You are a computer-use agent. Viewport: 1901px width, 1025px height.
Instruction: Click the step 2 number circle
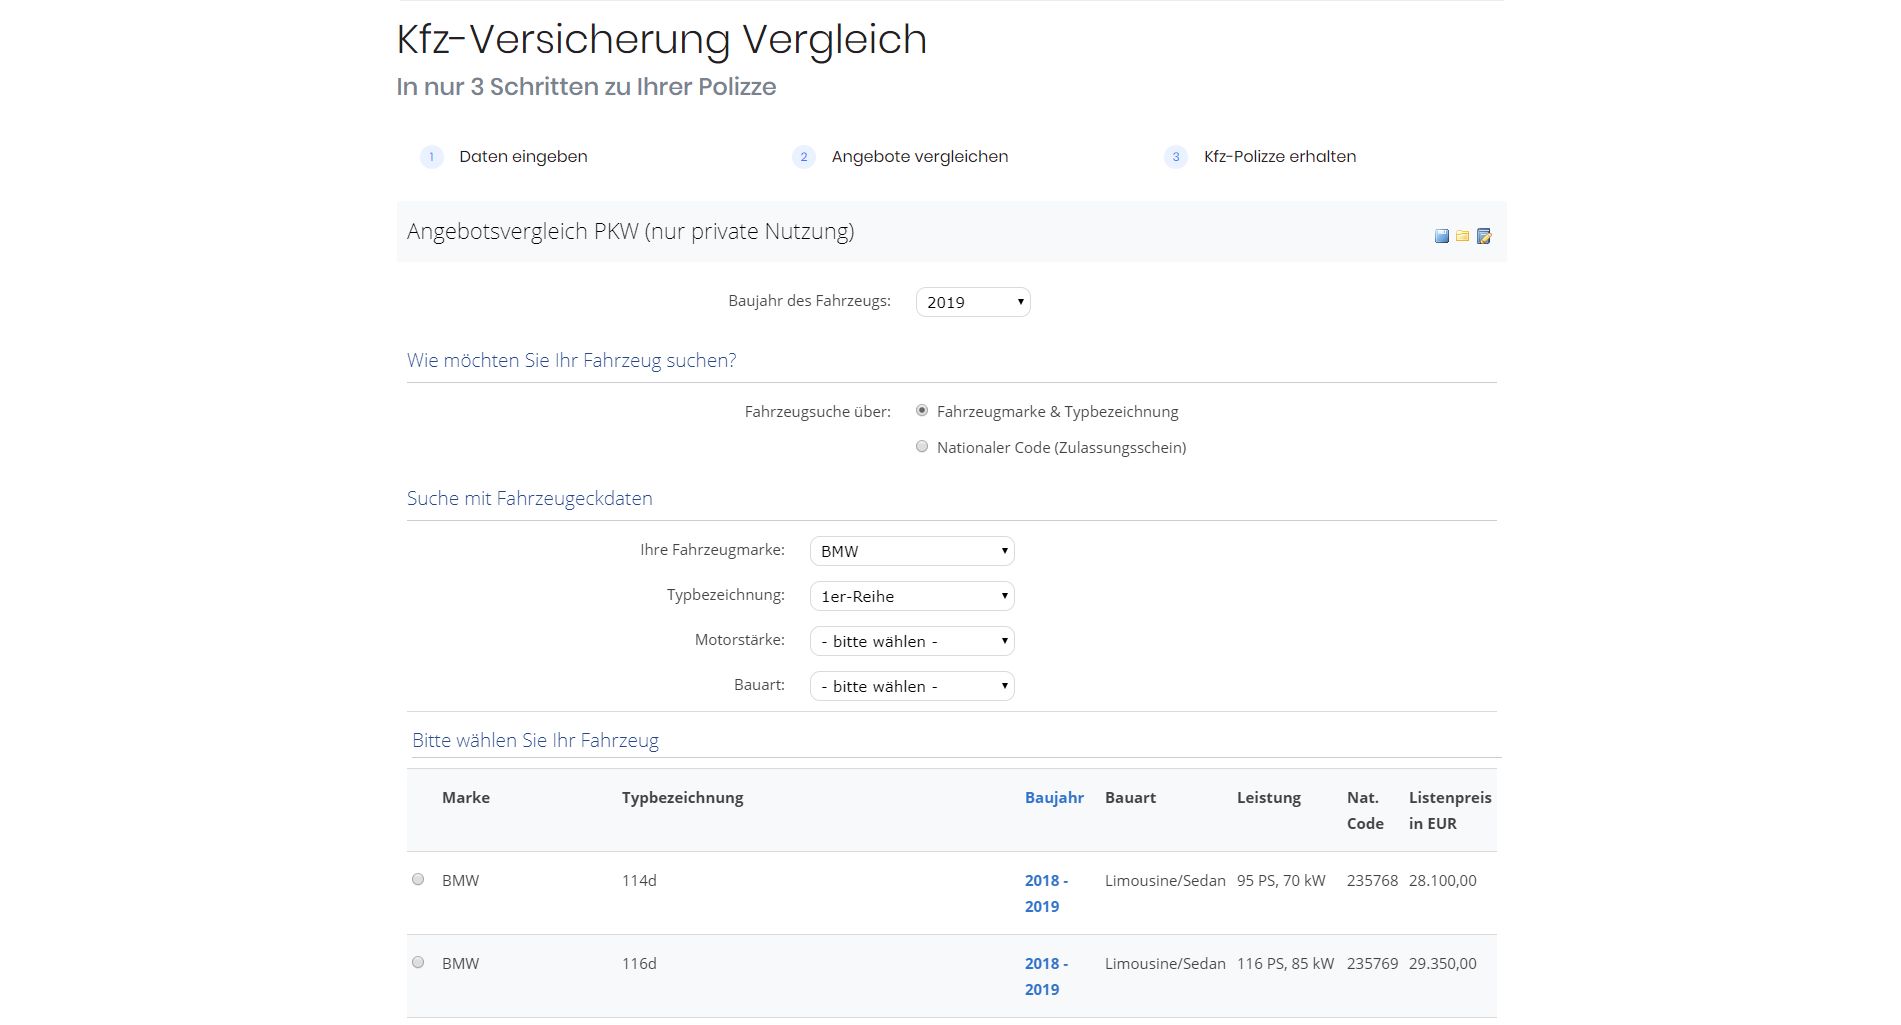(803, 157)
